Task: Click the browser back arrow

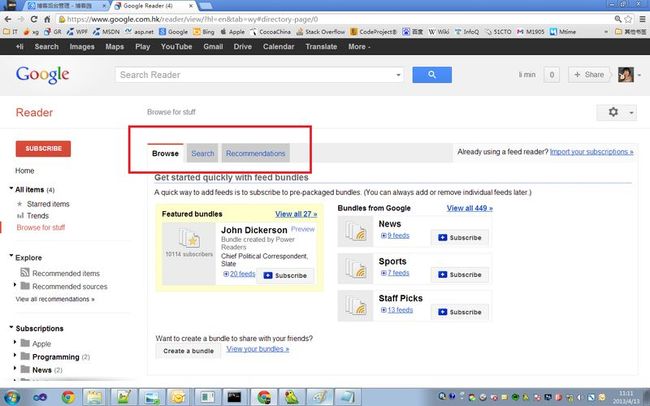Action: coord(8,19)
